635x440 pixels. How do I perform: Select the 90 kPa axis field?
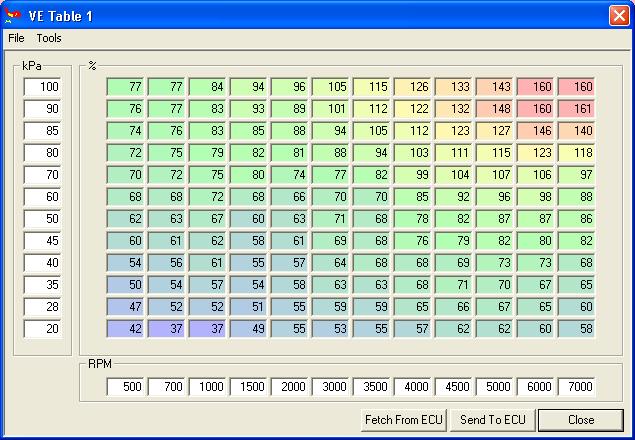pos(42,109)
